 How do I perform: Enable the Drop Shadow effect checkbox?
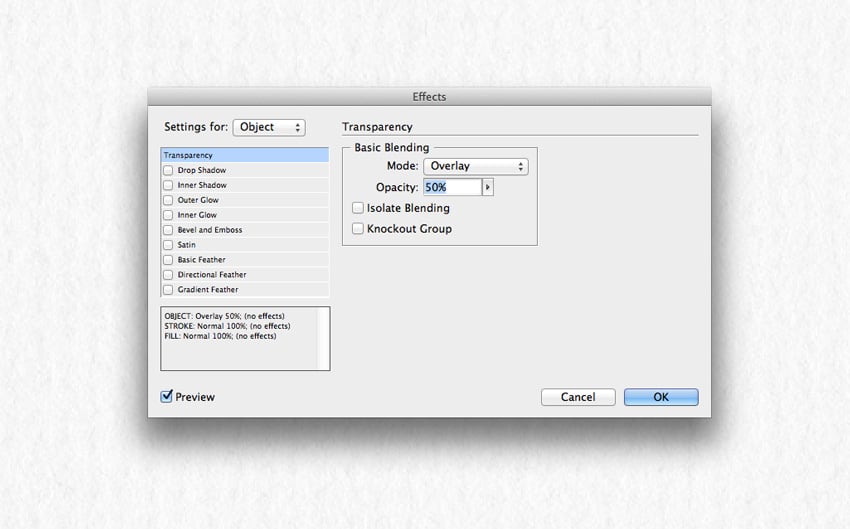coord(168,170)
